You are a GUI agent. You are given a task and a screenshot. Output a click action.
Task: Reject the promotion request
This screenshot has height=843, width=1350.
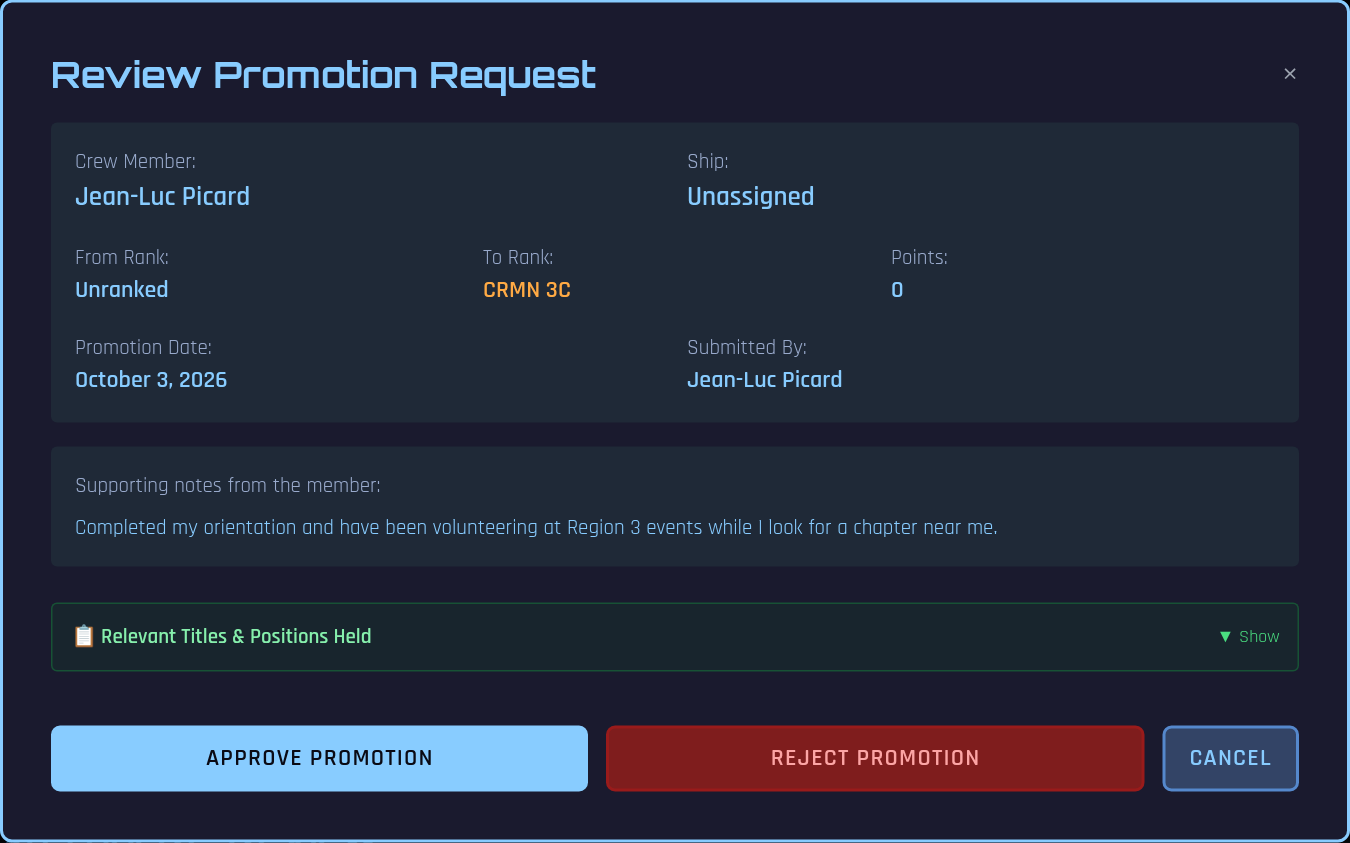tap(874, 758)
